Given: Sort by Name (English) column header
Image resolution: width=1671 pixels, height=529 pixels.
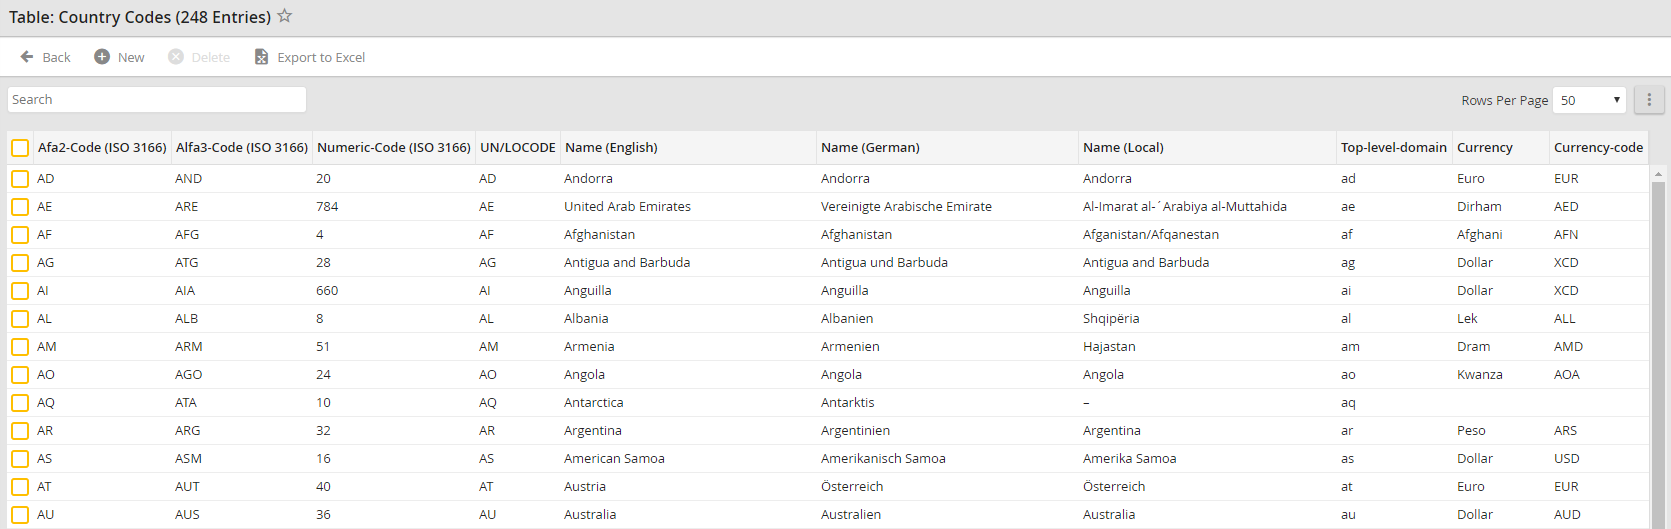Looking at the screenshot, I should 611,148.
